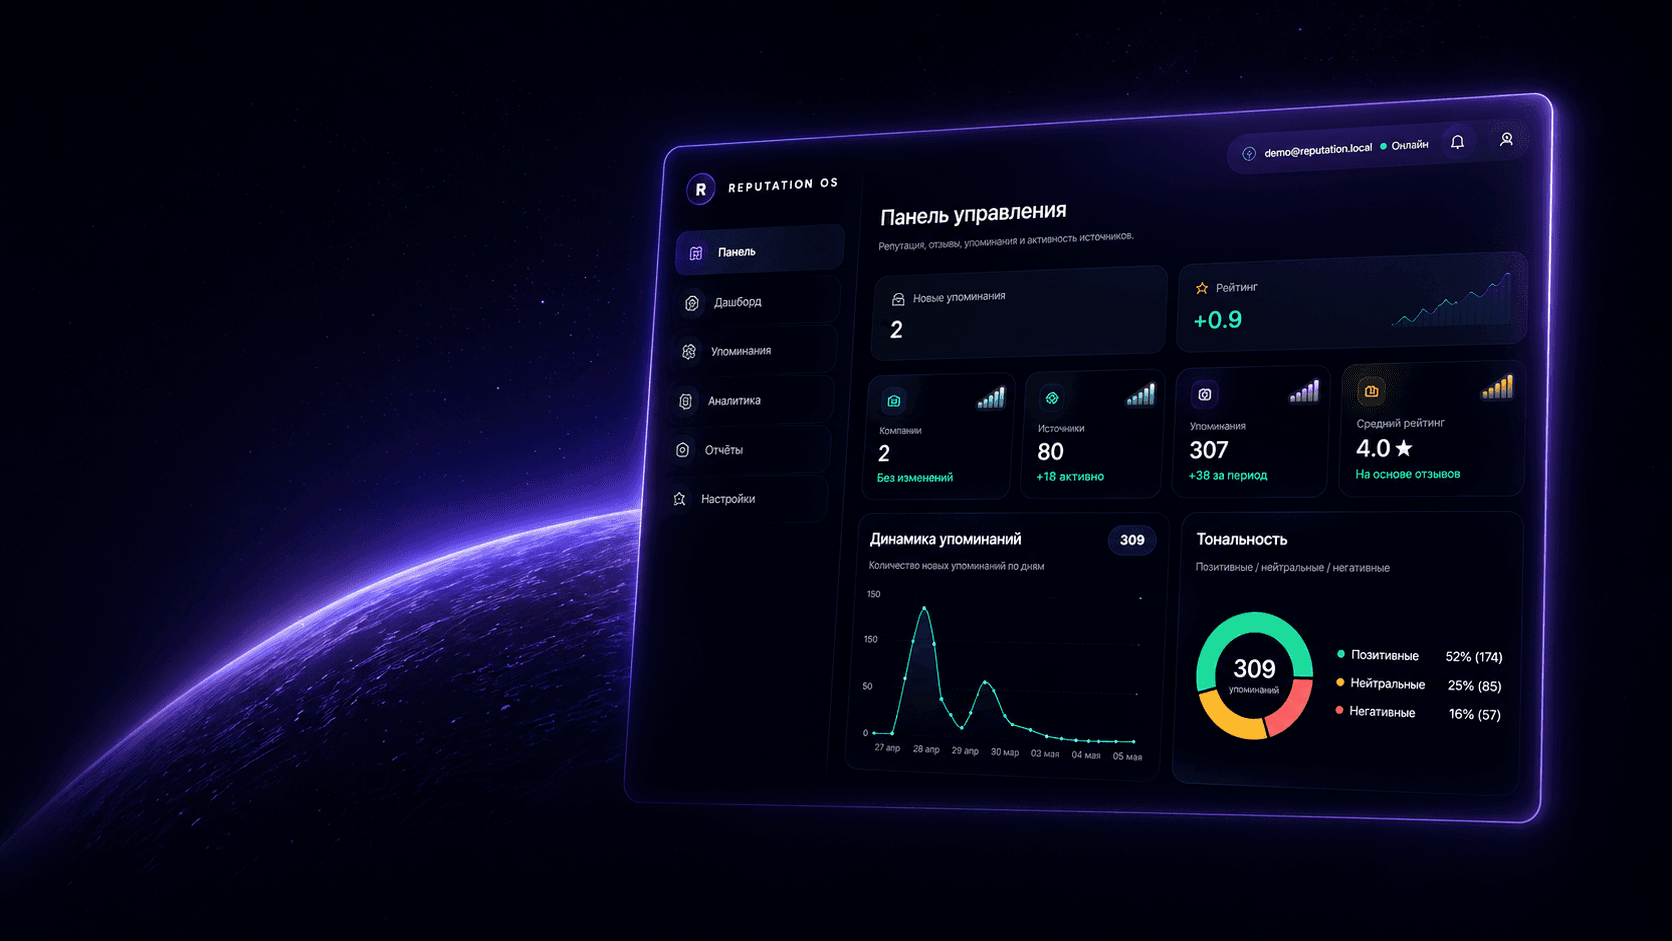Screen dimensions: 1672x941
Task: Open the Дашборд menu item
Action: point(758,301)
